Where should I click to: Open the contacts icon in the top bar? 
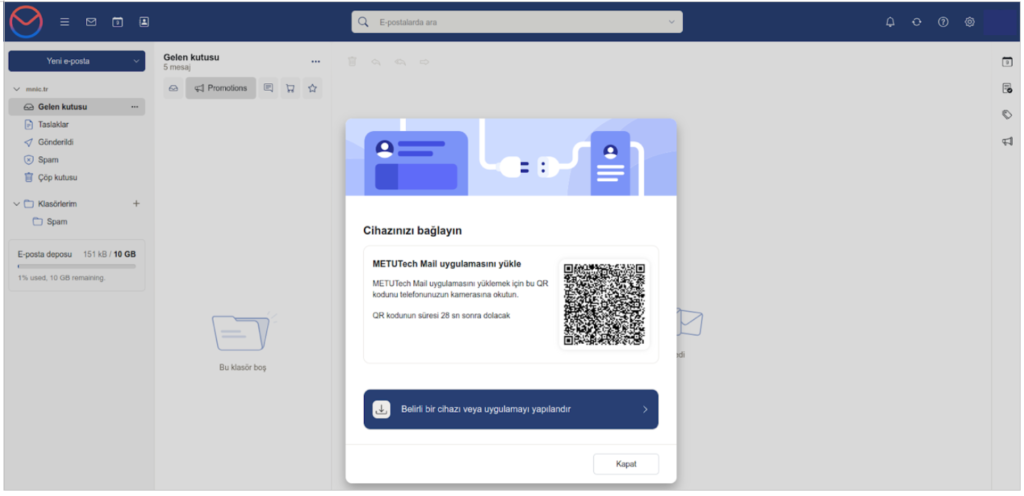coord(144,22)
